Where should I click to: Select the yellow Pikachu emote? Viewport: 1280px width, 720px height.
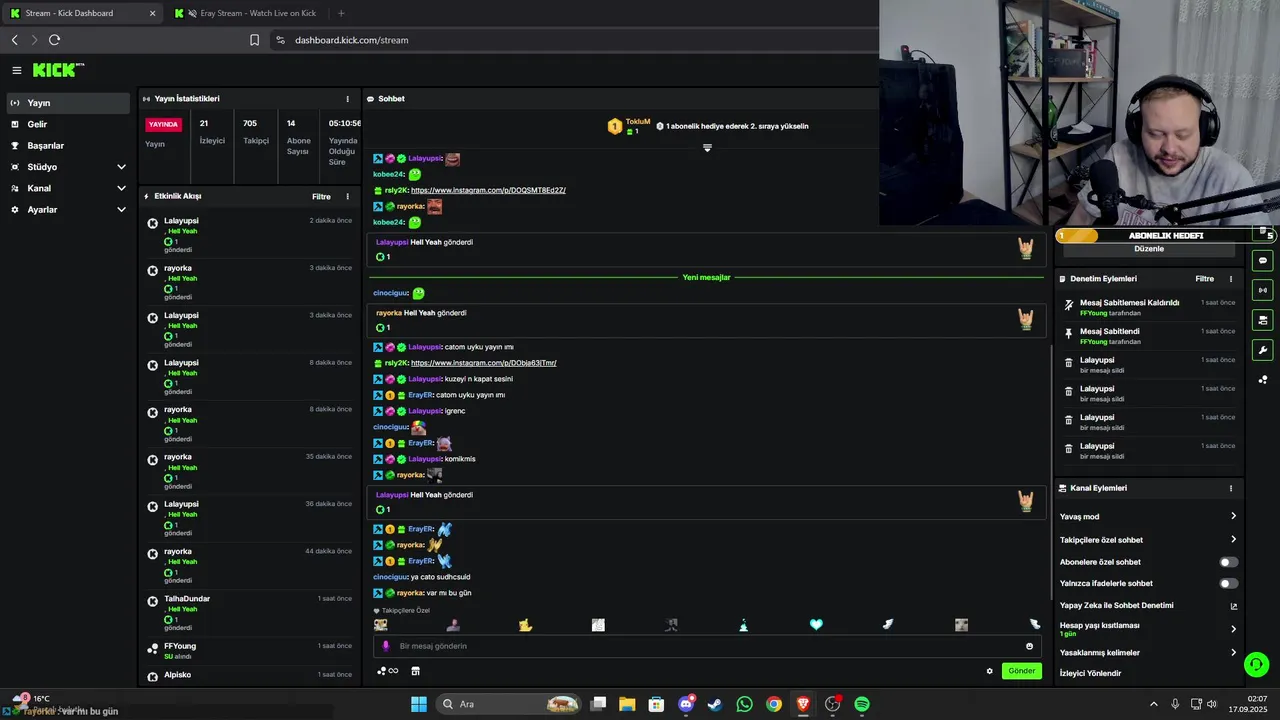[525, 625]
